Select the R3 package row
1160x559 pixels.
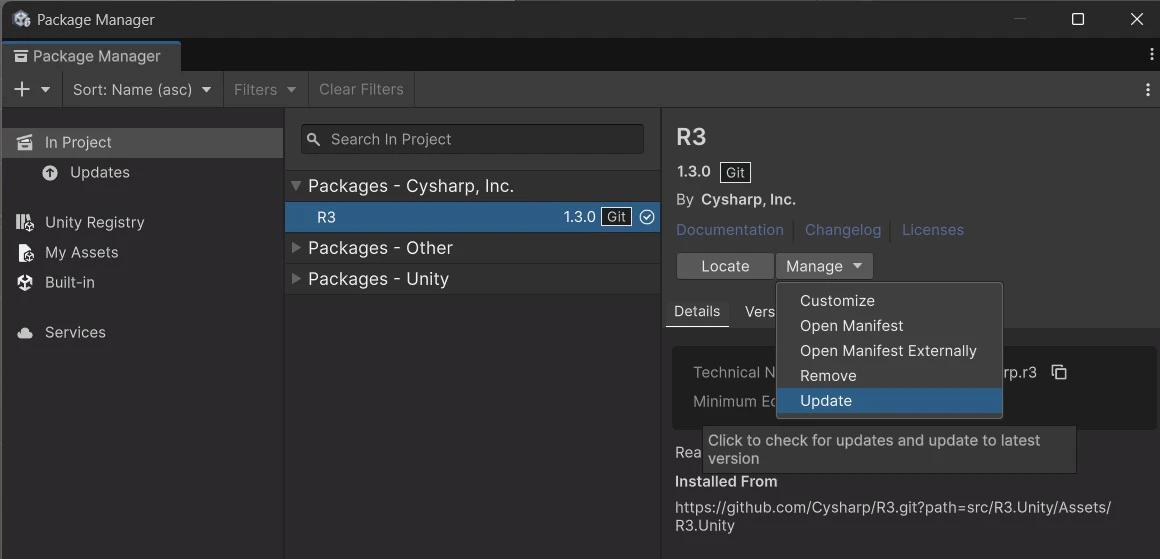coord(472,217)
